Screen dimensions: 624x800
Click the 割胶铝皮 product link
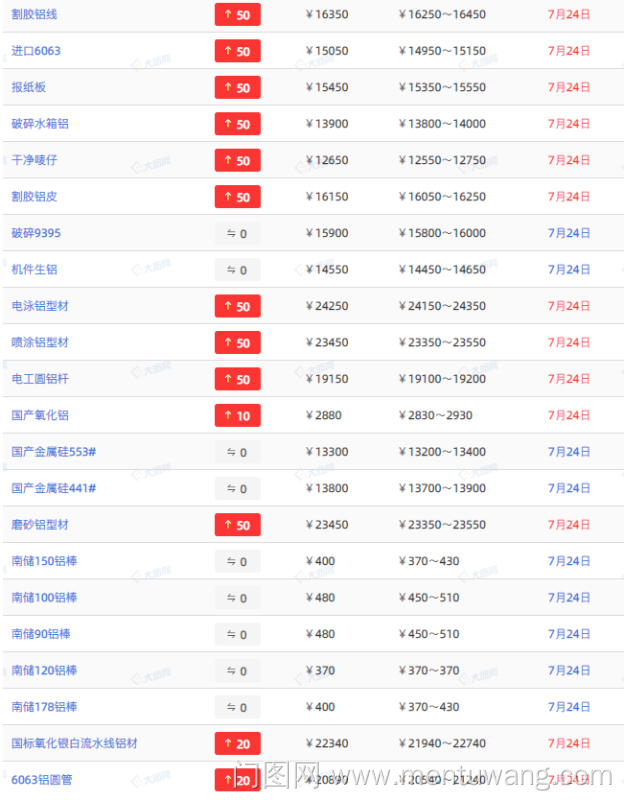click(35, 197)
